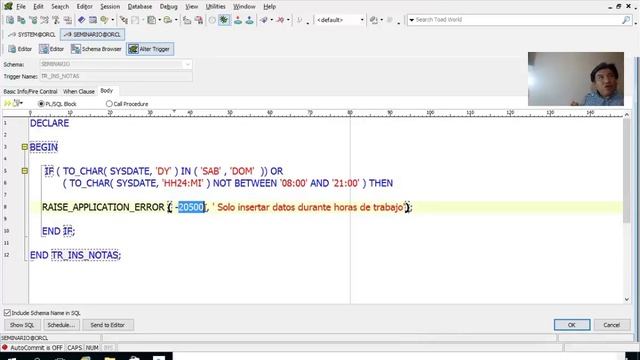Screen dimensions: 640x360
Task: Open the Basic Info/Fire Control tab
Action: click(x=30, y=91)
